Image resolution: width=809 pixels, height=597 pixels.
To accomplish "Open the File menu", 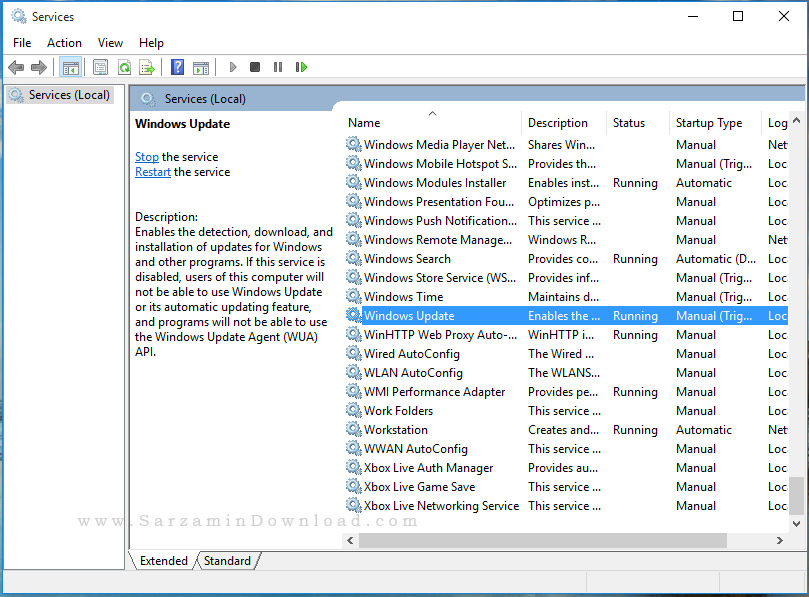I will tap(22, 43).
